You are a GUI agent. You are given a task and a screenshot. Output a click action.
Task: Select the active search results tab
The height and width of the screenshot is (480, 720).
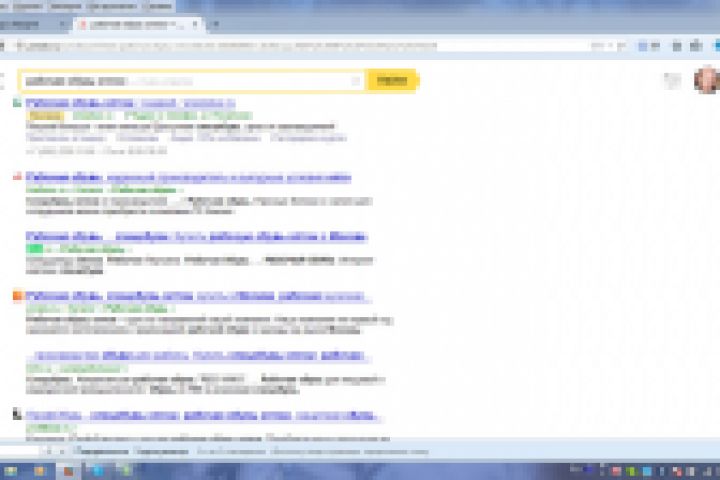pyautogui.click(x=137, y=25)
